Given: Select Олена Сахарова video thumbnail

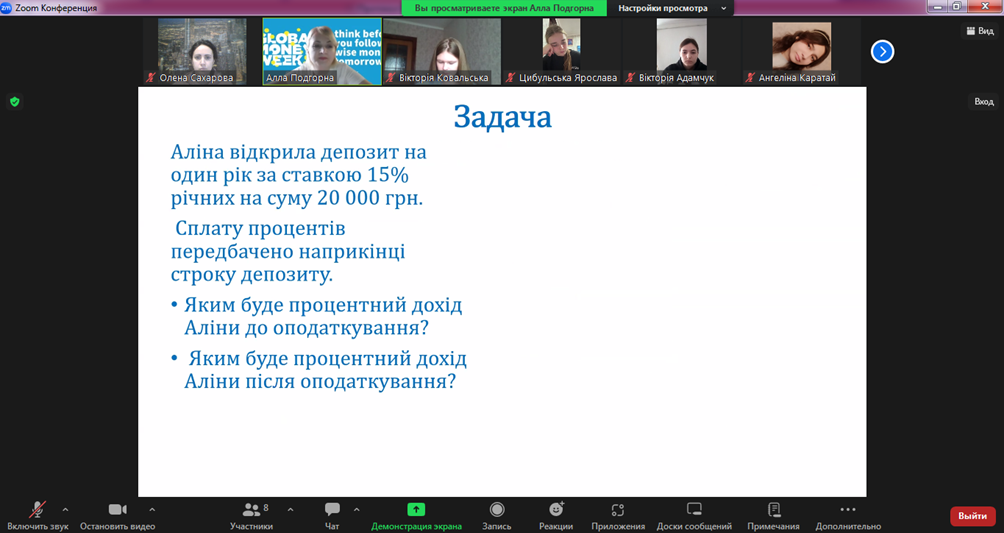Looking at the screenshot, I should coord(202,51).
